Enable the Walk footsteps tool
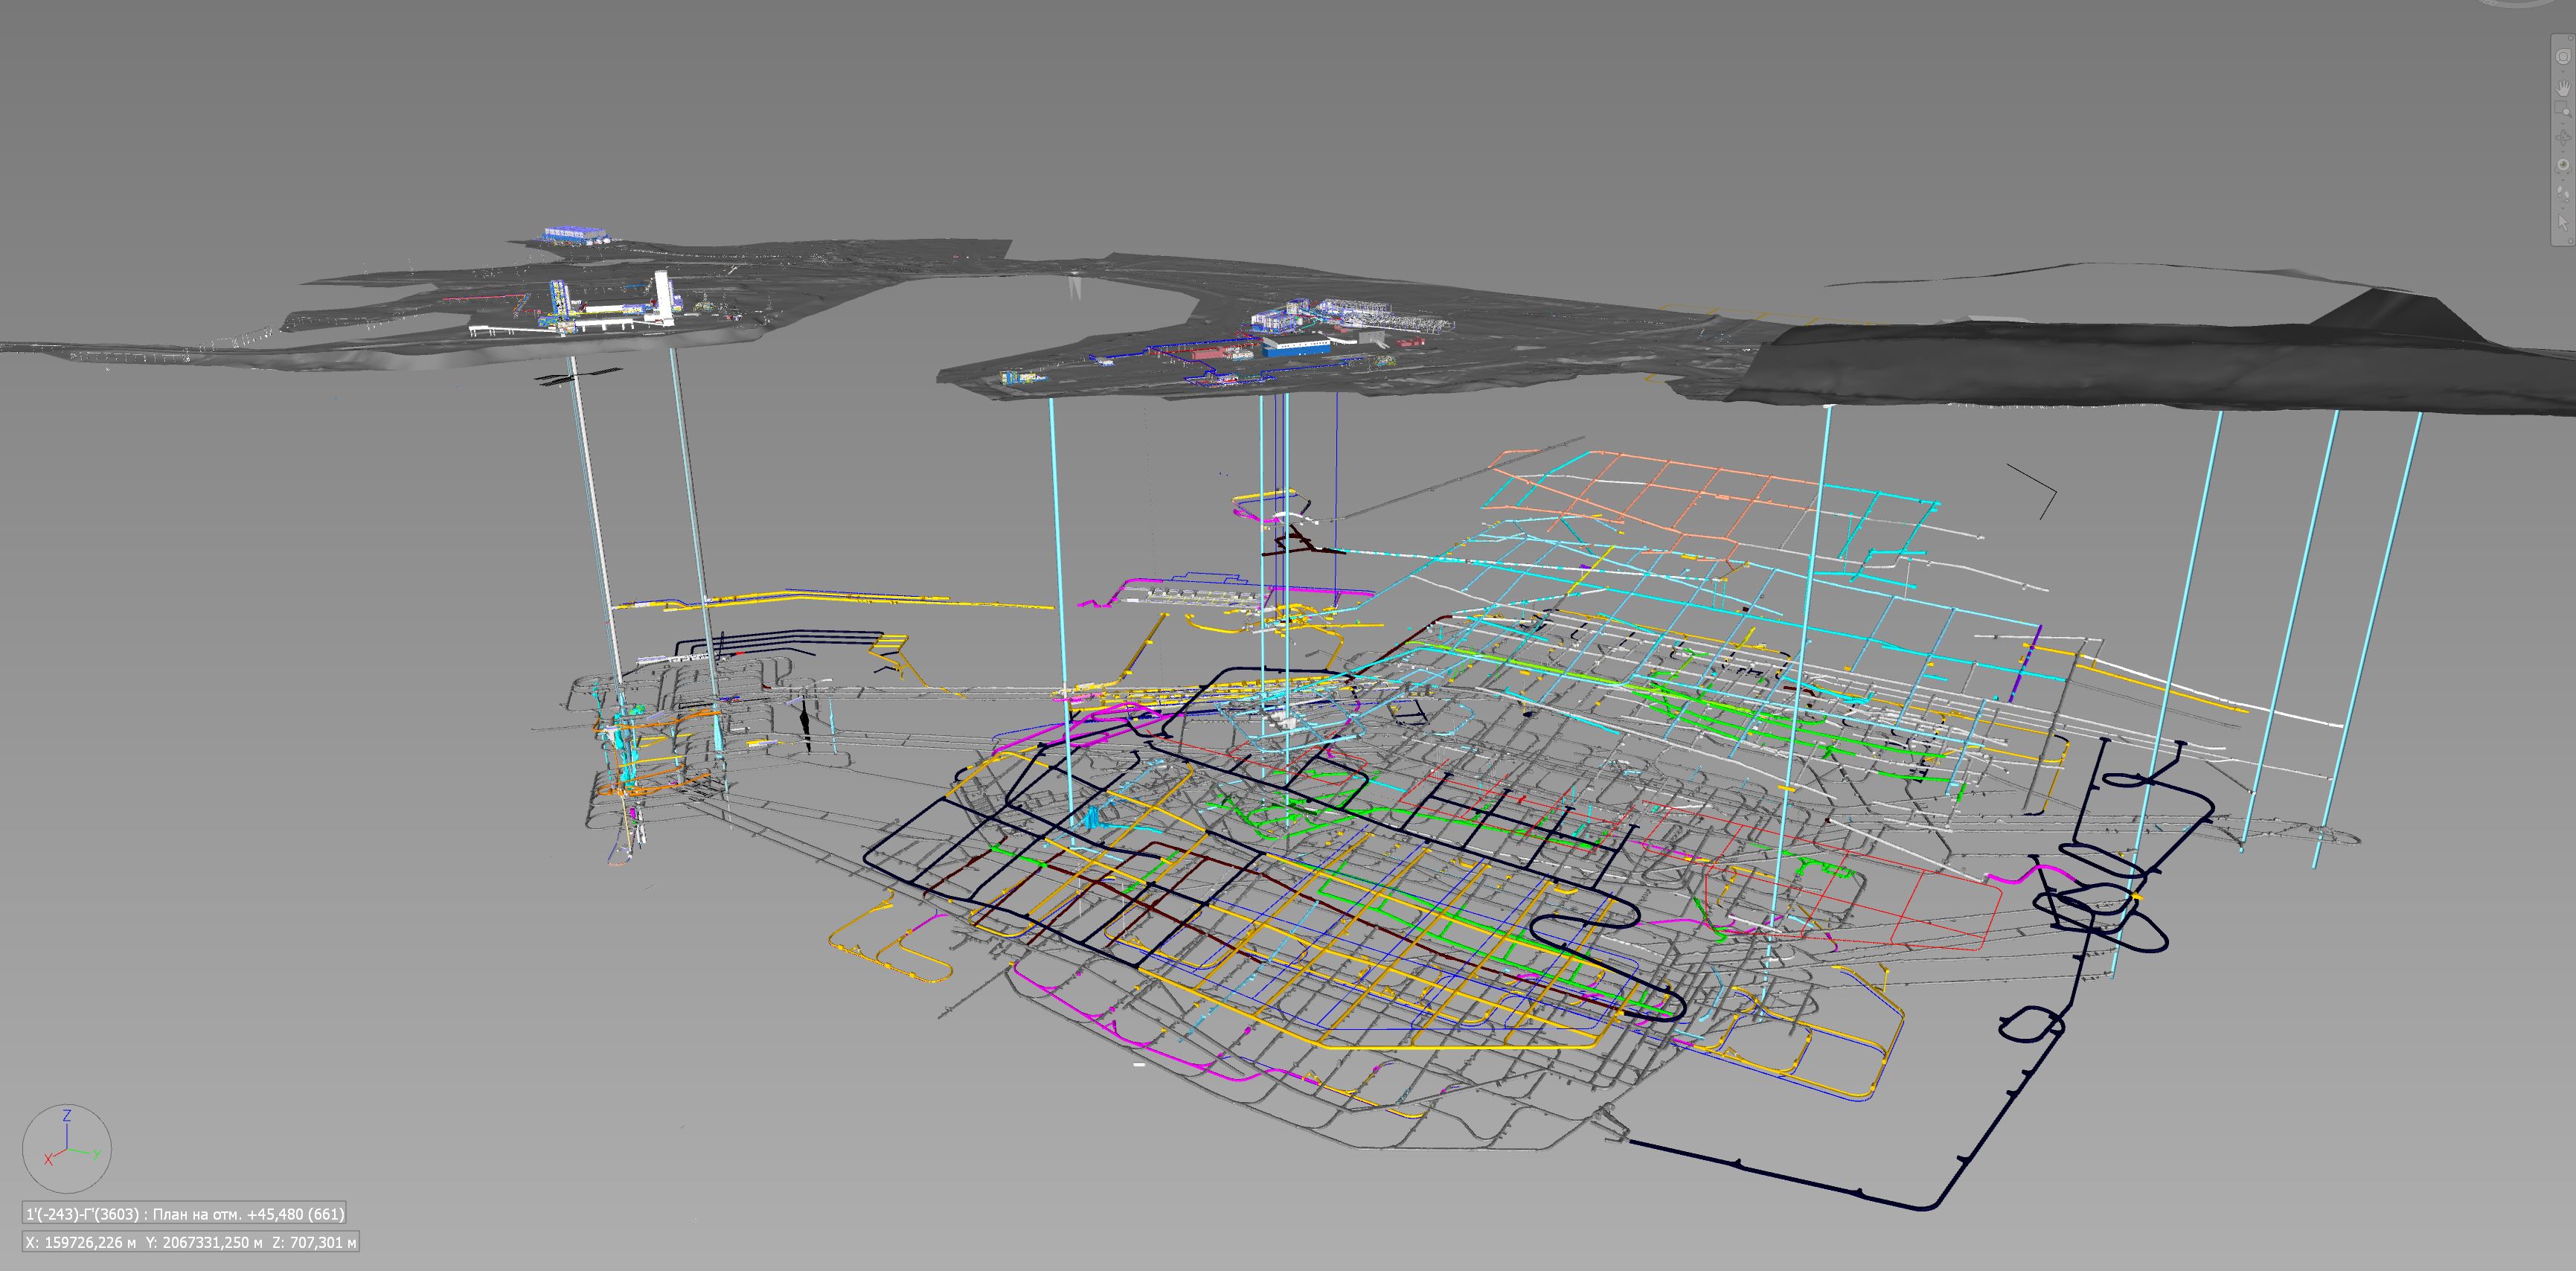The height and width of the screenshot is (1271, 2576). tap(2563, 193)
